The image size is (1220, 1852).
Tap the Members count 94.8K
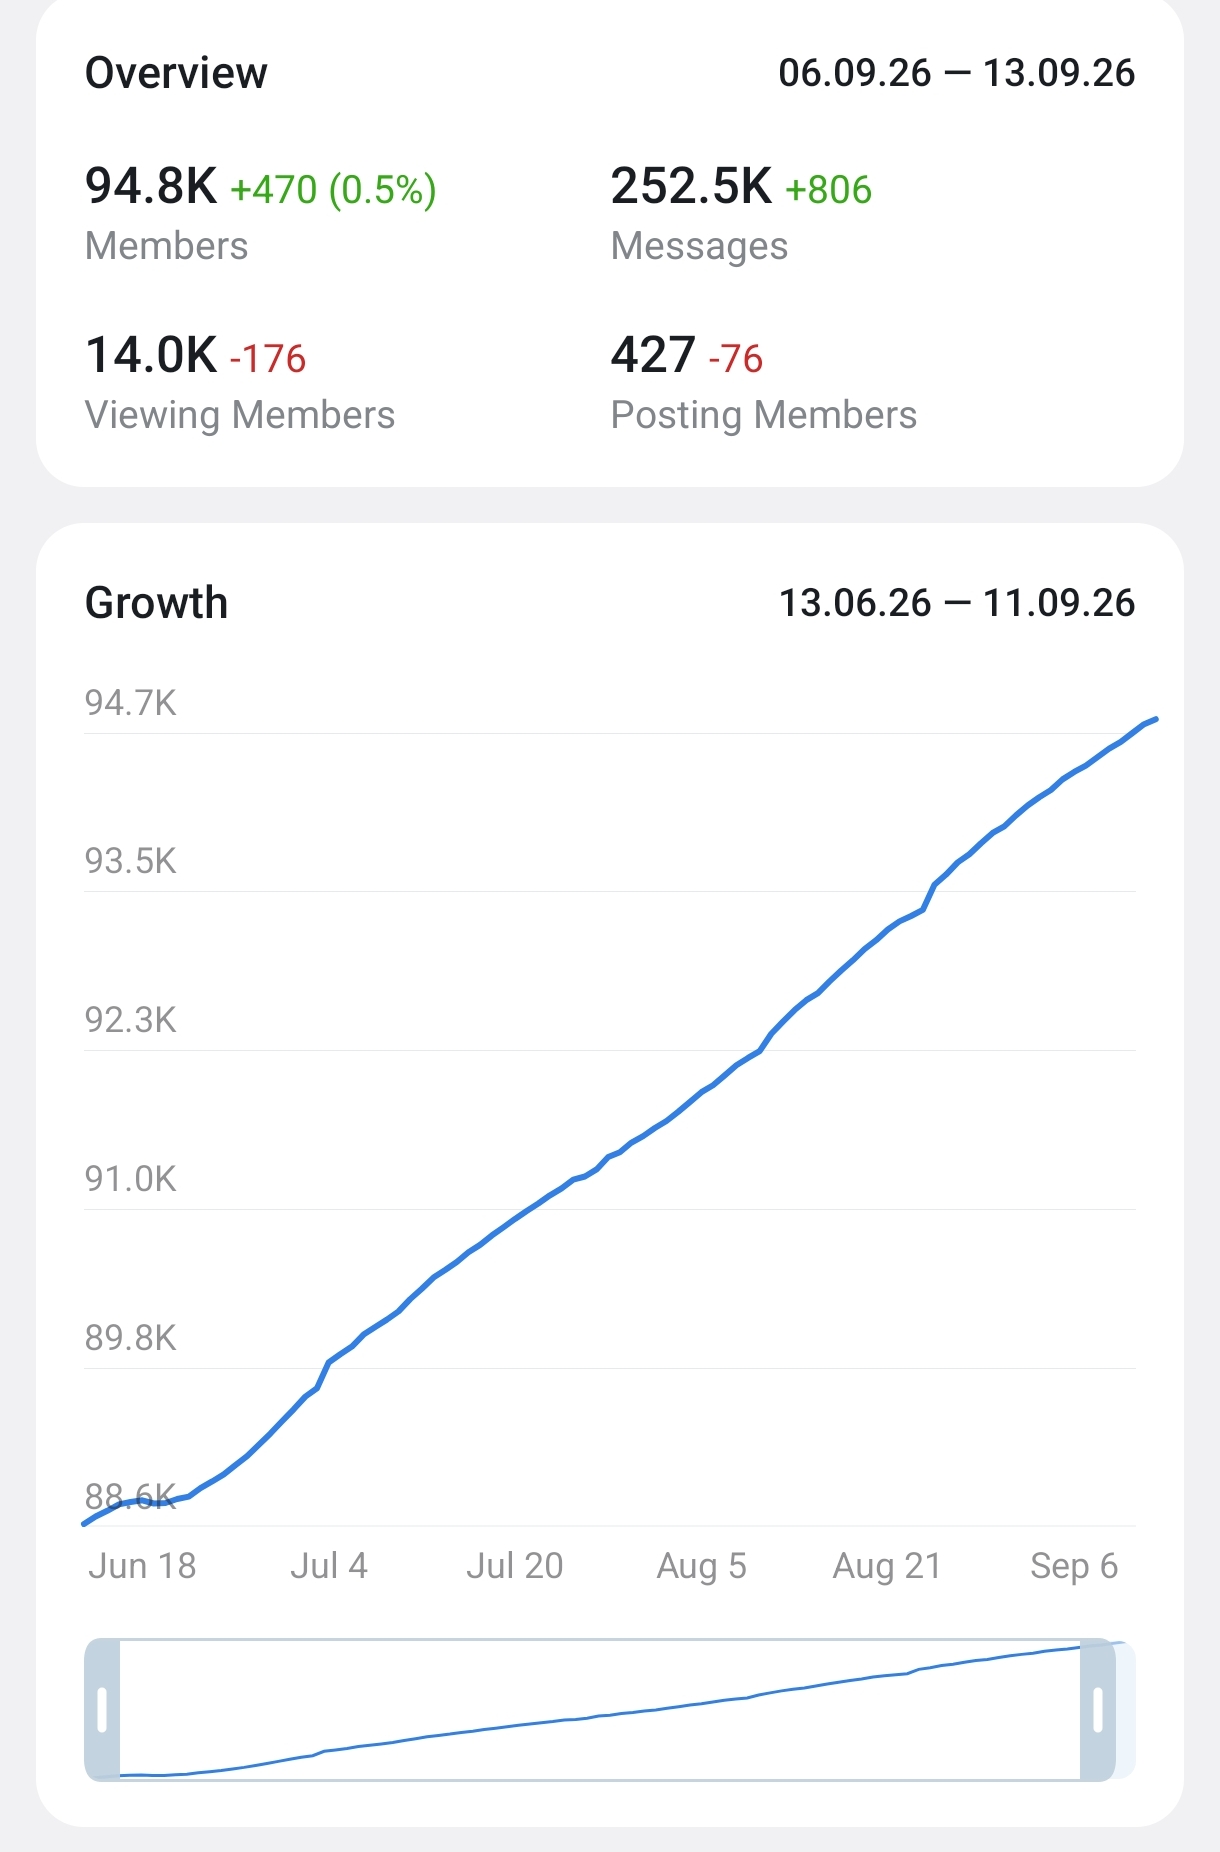point(151,186)
